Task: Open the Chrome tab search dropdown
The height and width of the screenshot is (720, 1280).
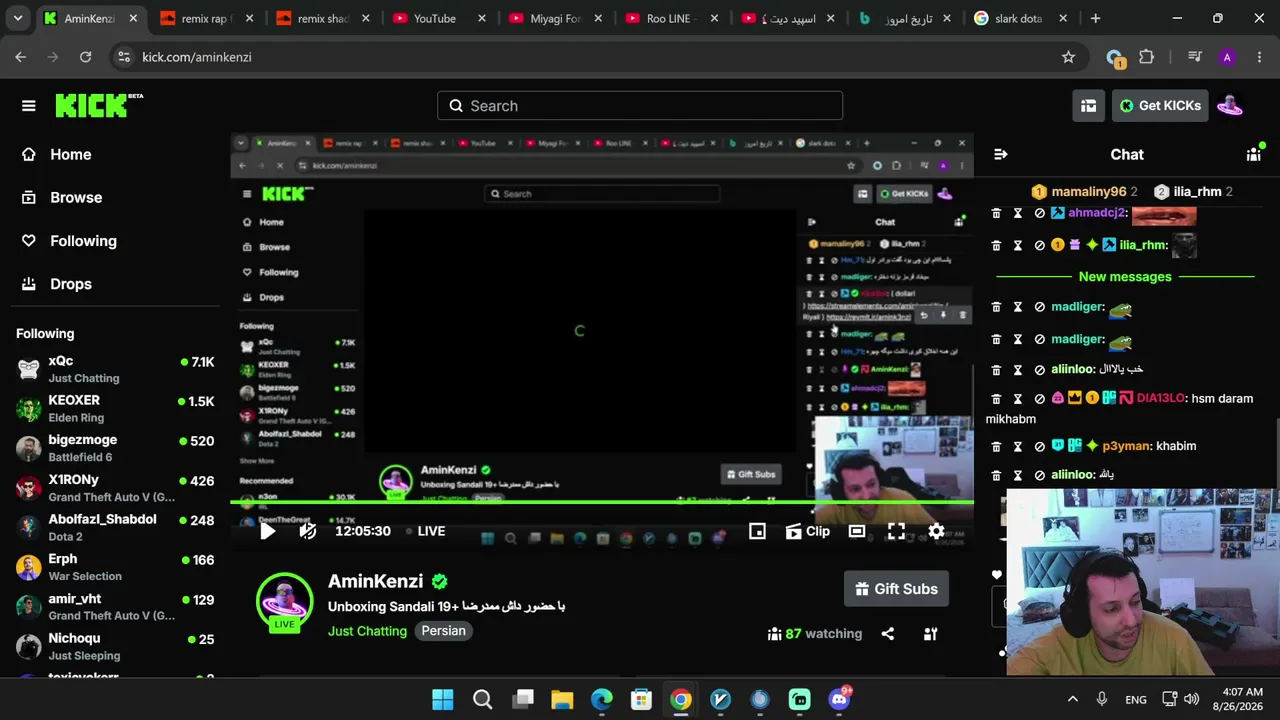Action: click(x=18, y=18)
